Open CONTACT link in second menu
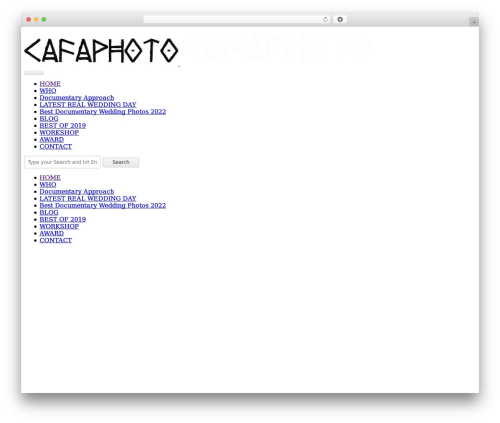This screenshot has height=423, width=500. [x=56, y=241]
